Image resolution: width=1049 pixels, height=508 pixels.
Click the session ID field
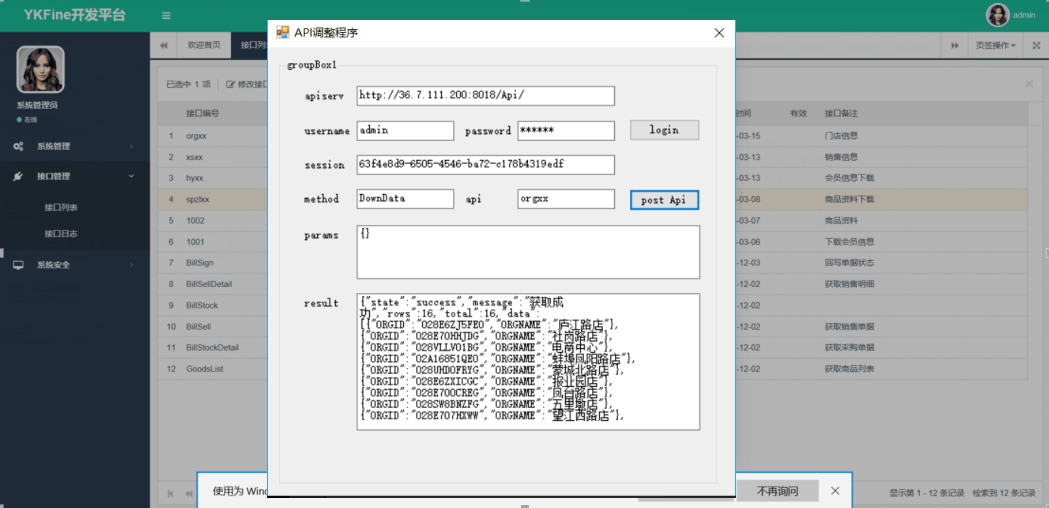pyautogui.click(x=486, y=165)
